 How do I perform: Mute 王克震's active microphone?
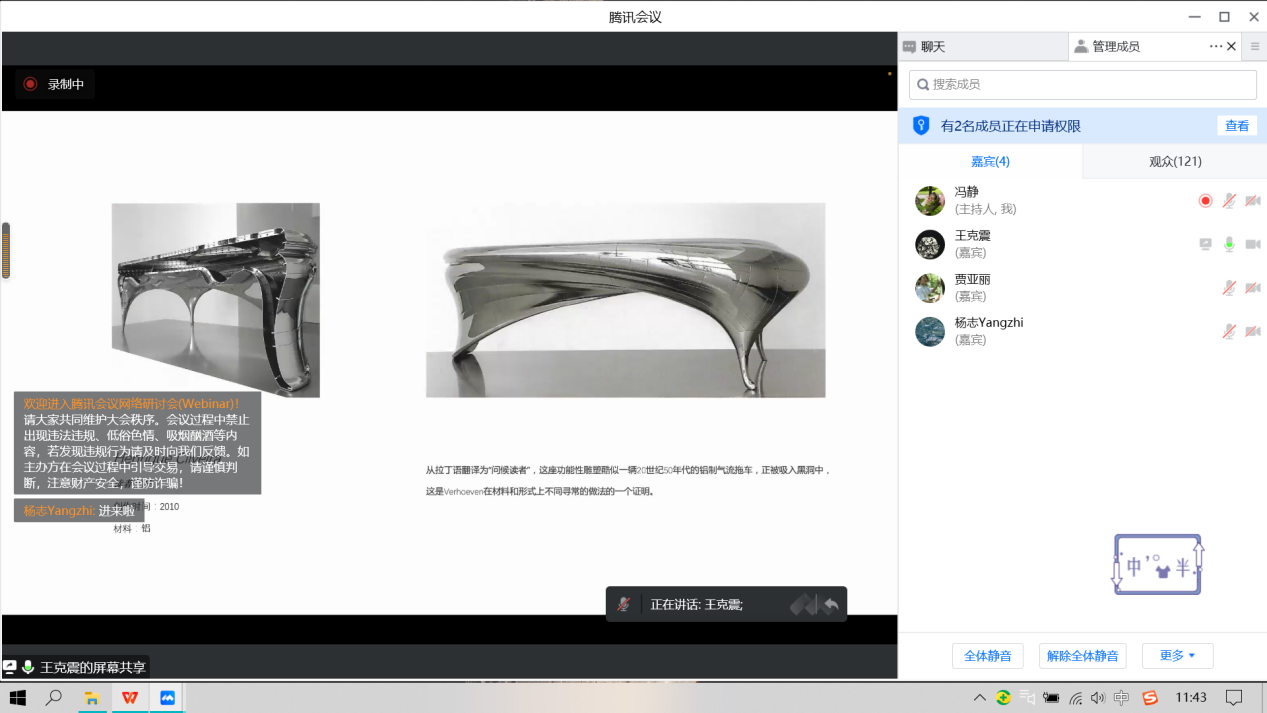(1229, 244)
